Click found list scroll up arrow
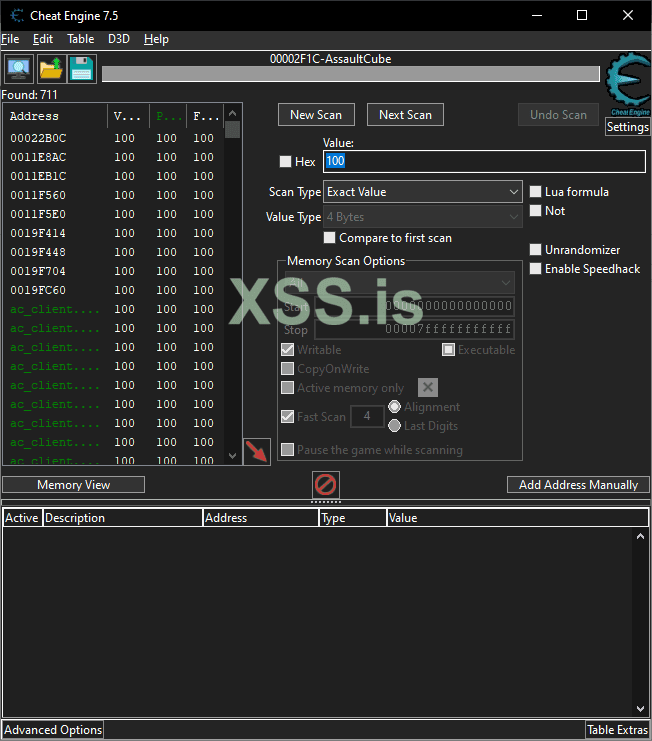The image size is (652, 741). (232, 113)
